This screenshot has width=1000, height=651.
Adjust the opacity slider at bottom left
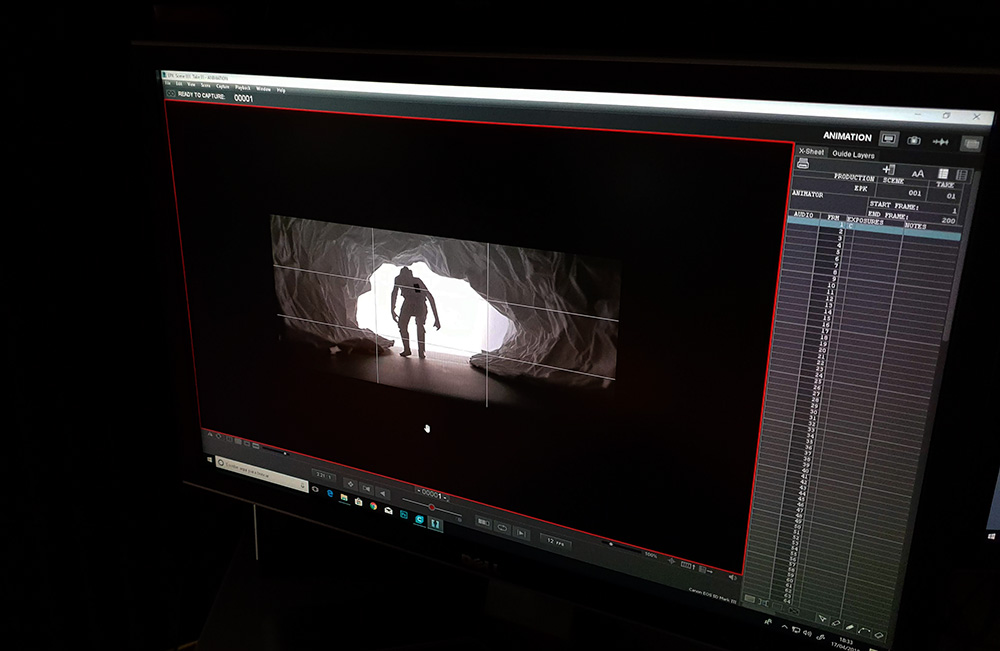coord(276,452)
